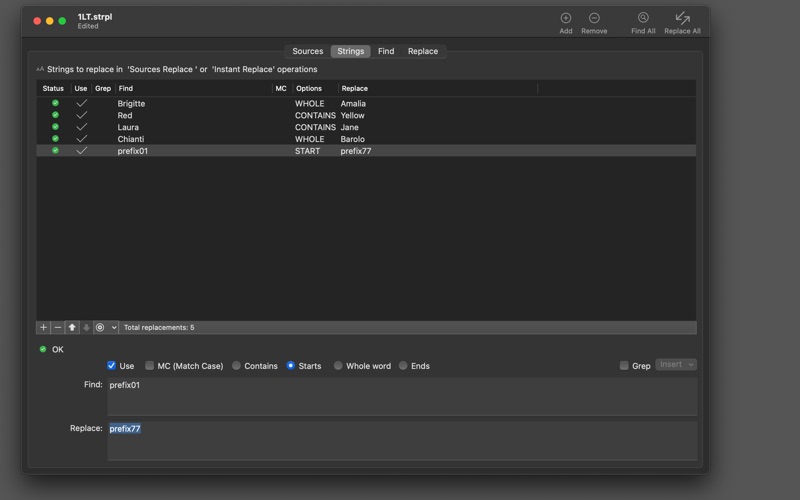Image resolution: width=800 pixels, height=500 pixels.
Task: Switch to the Sources tab
Action: point(308,51)
